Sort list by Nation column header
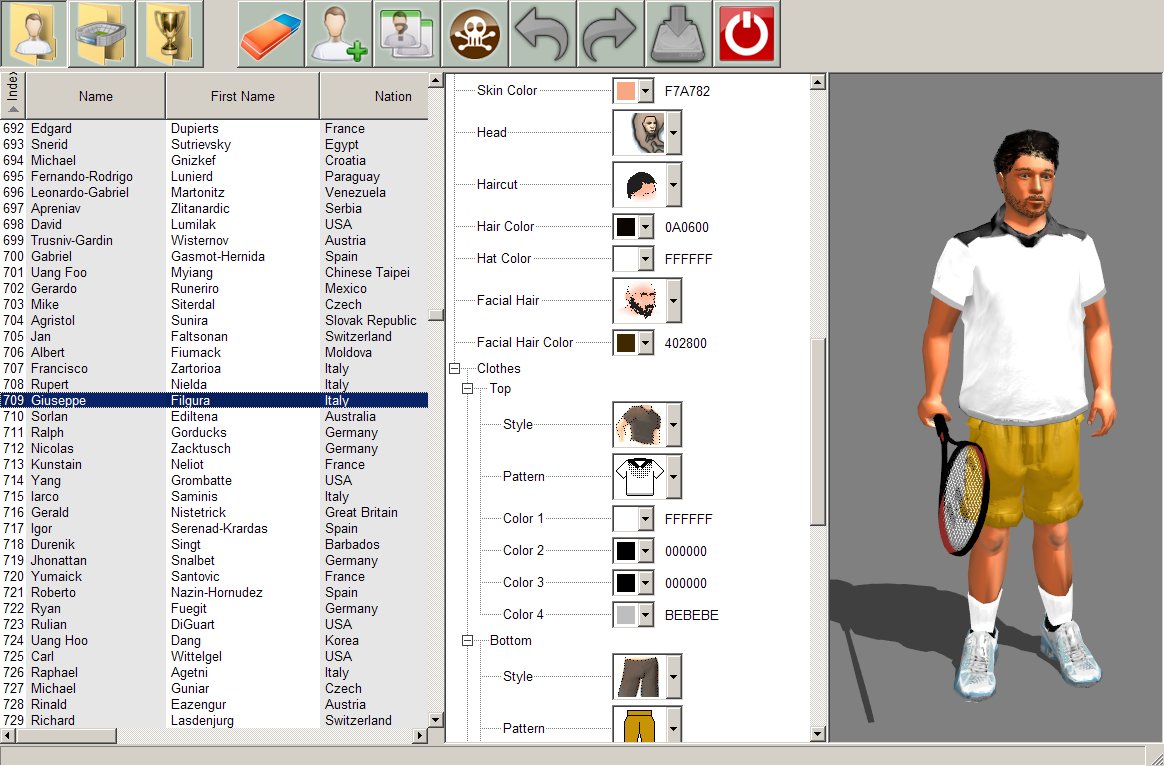This screenshot has width=1164, height=766. [x=374, y=96]
